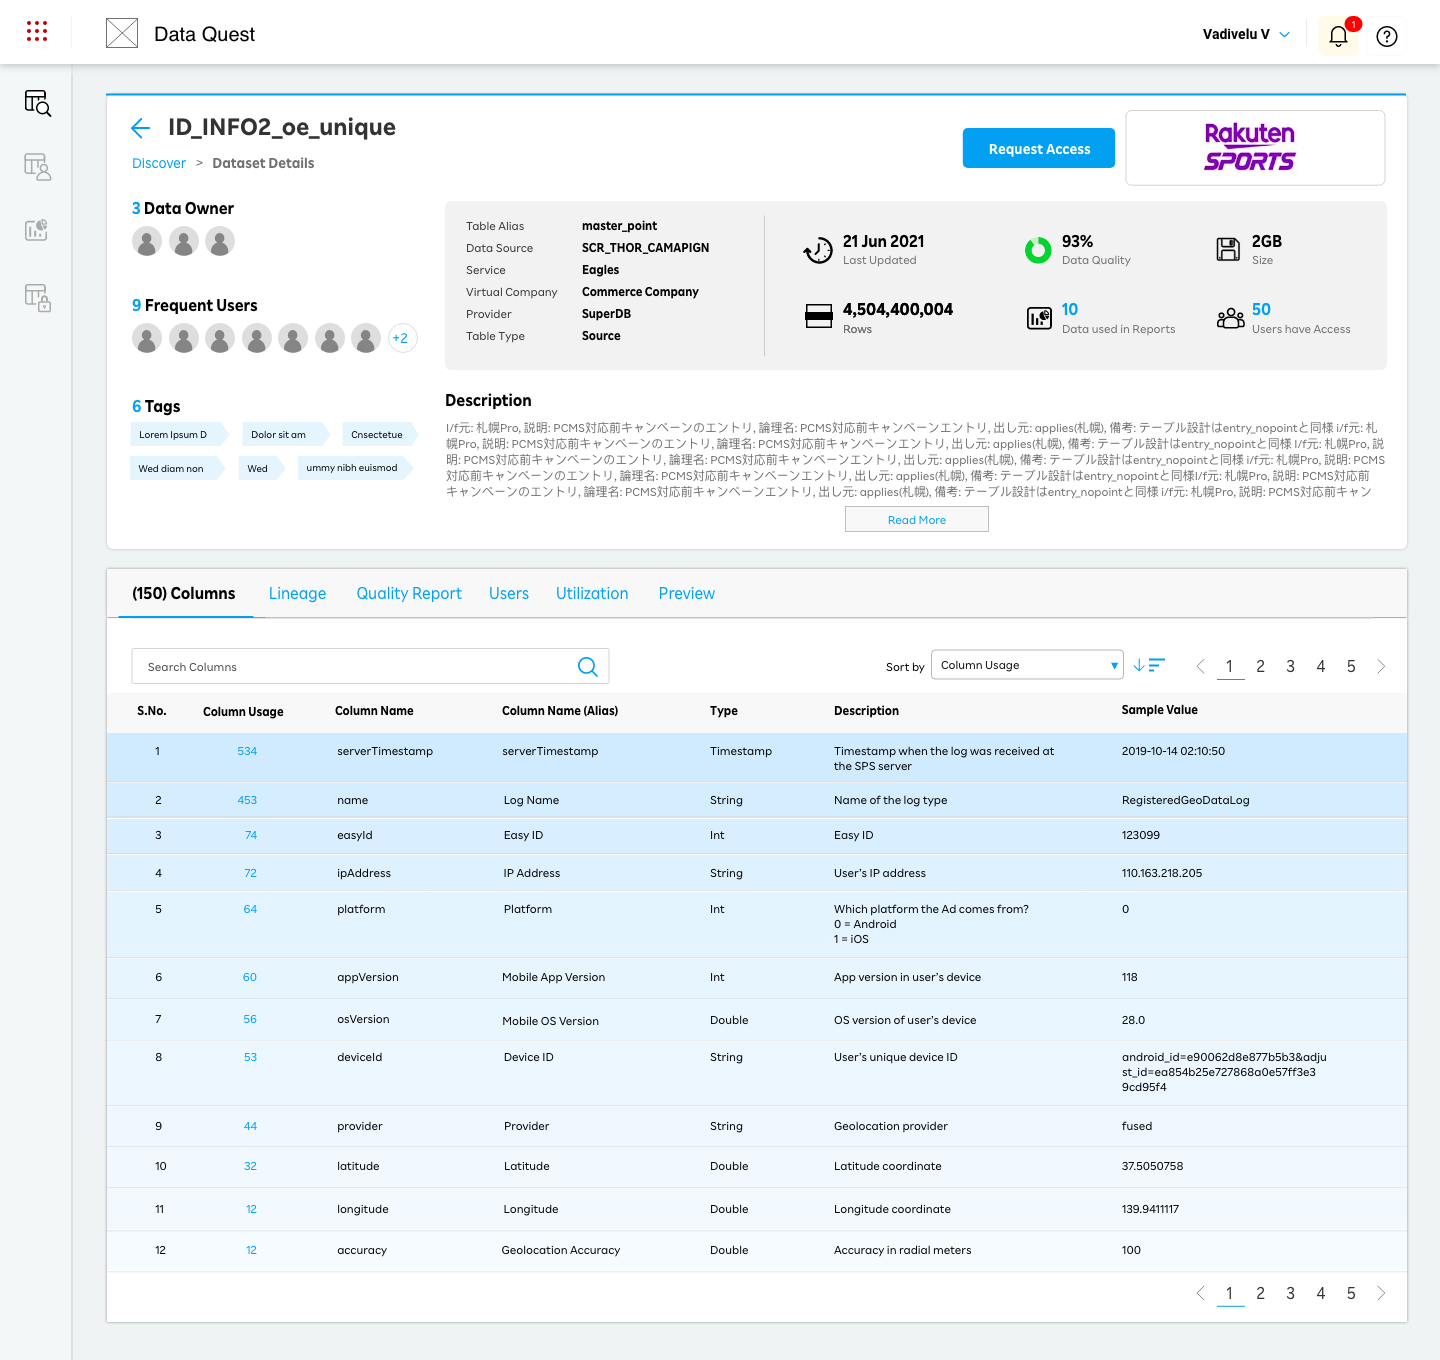Click in the Search Columns field
The image size is (1440, 1360).
(350, 667)
